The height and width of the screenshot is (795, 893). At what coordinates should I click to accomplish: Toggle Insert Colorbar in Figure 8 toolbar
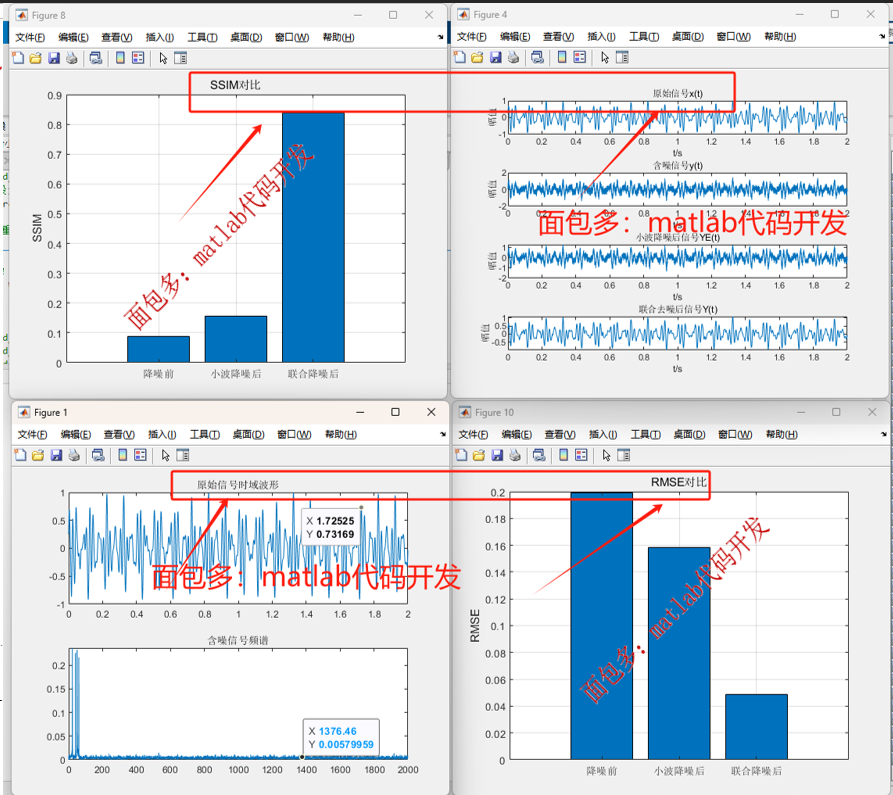(120, 58)
